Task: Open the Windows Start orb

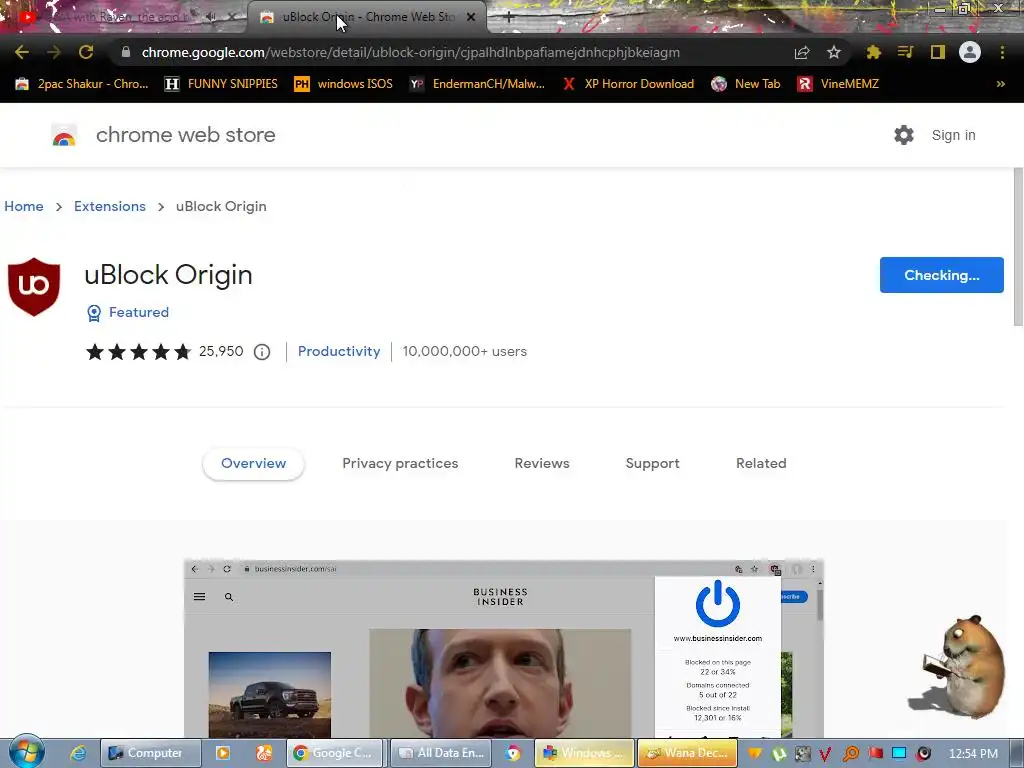Action: pos(26,751)
